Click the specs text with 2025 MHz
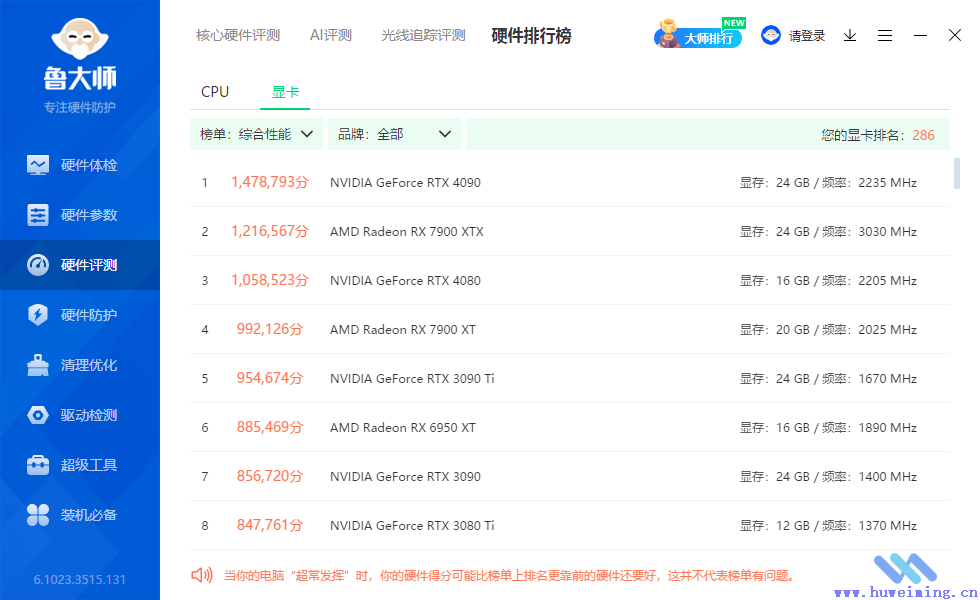Viewport: 980px width, 600px height. (x=828, y=329)
